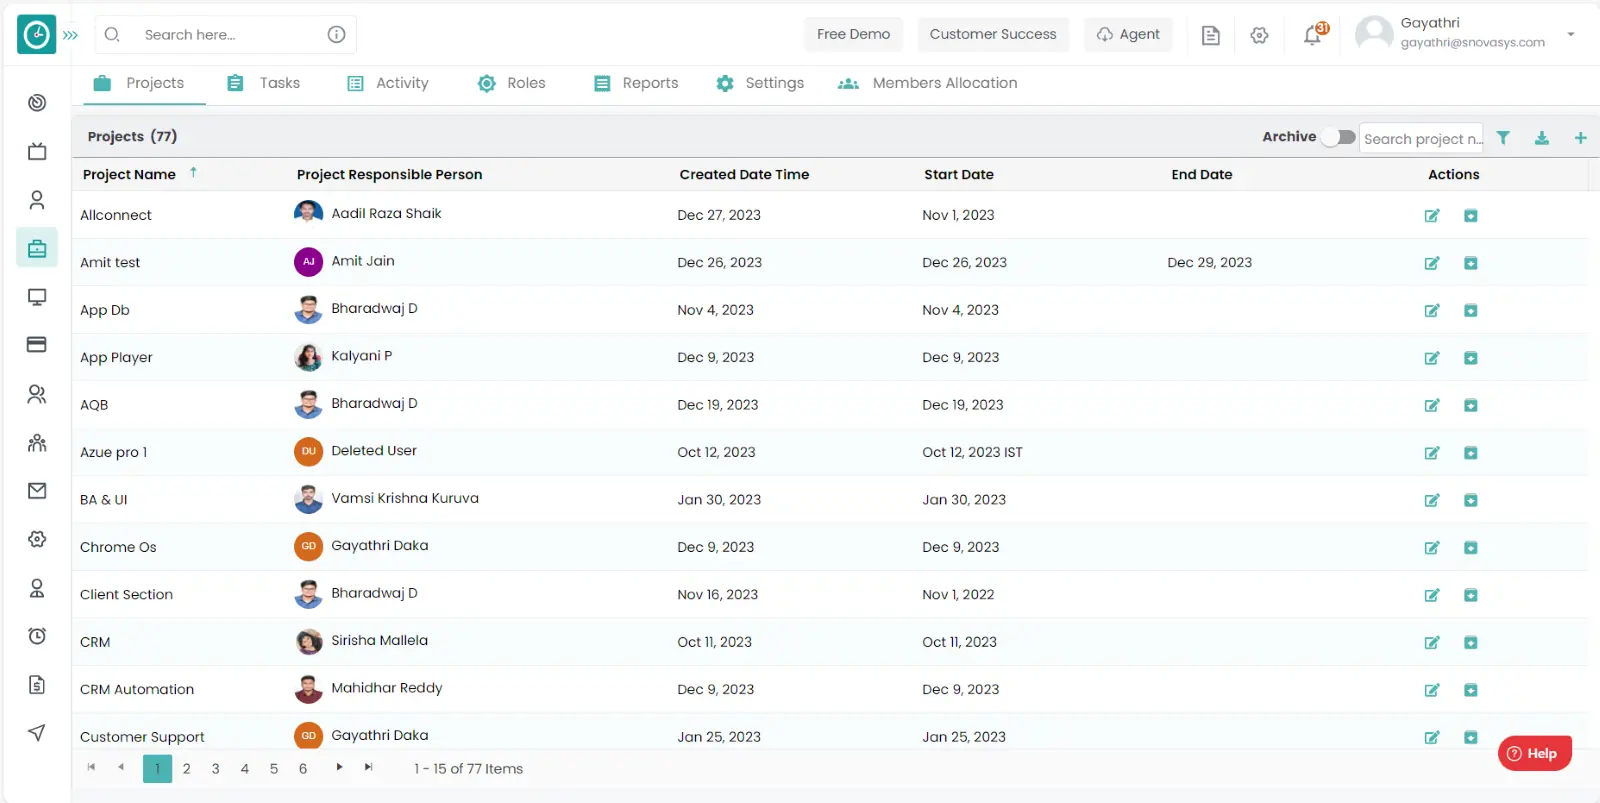Click edit icon for Allconnect project
The width and height of the screenshot is (1600, 803).
1432,216
